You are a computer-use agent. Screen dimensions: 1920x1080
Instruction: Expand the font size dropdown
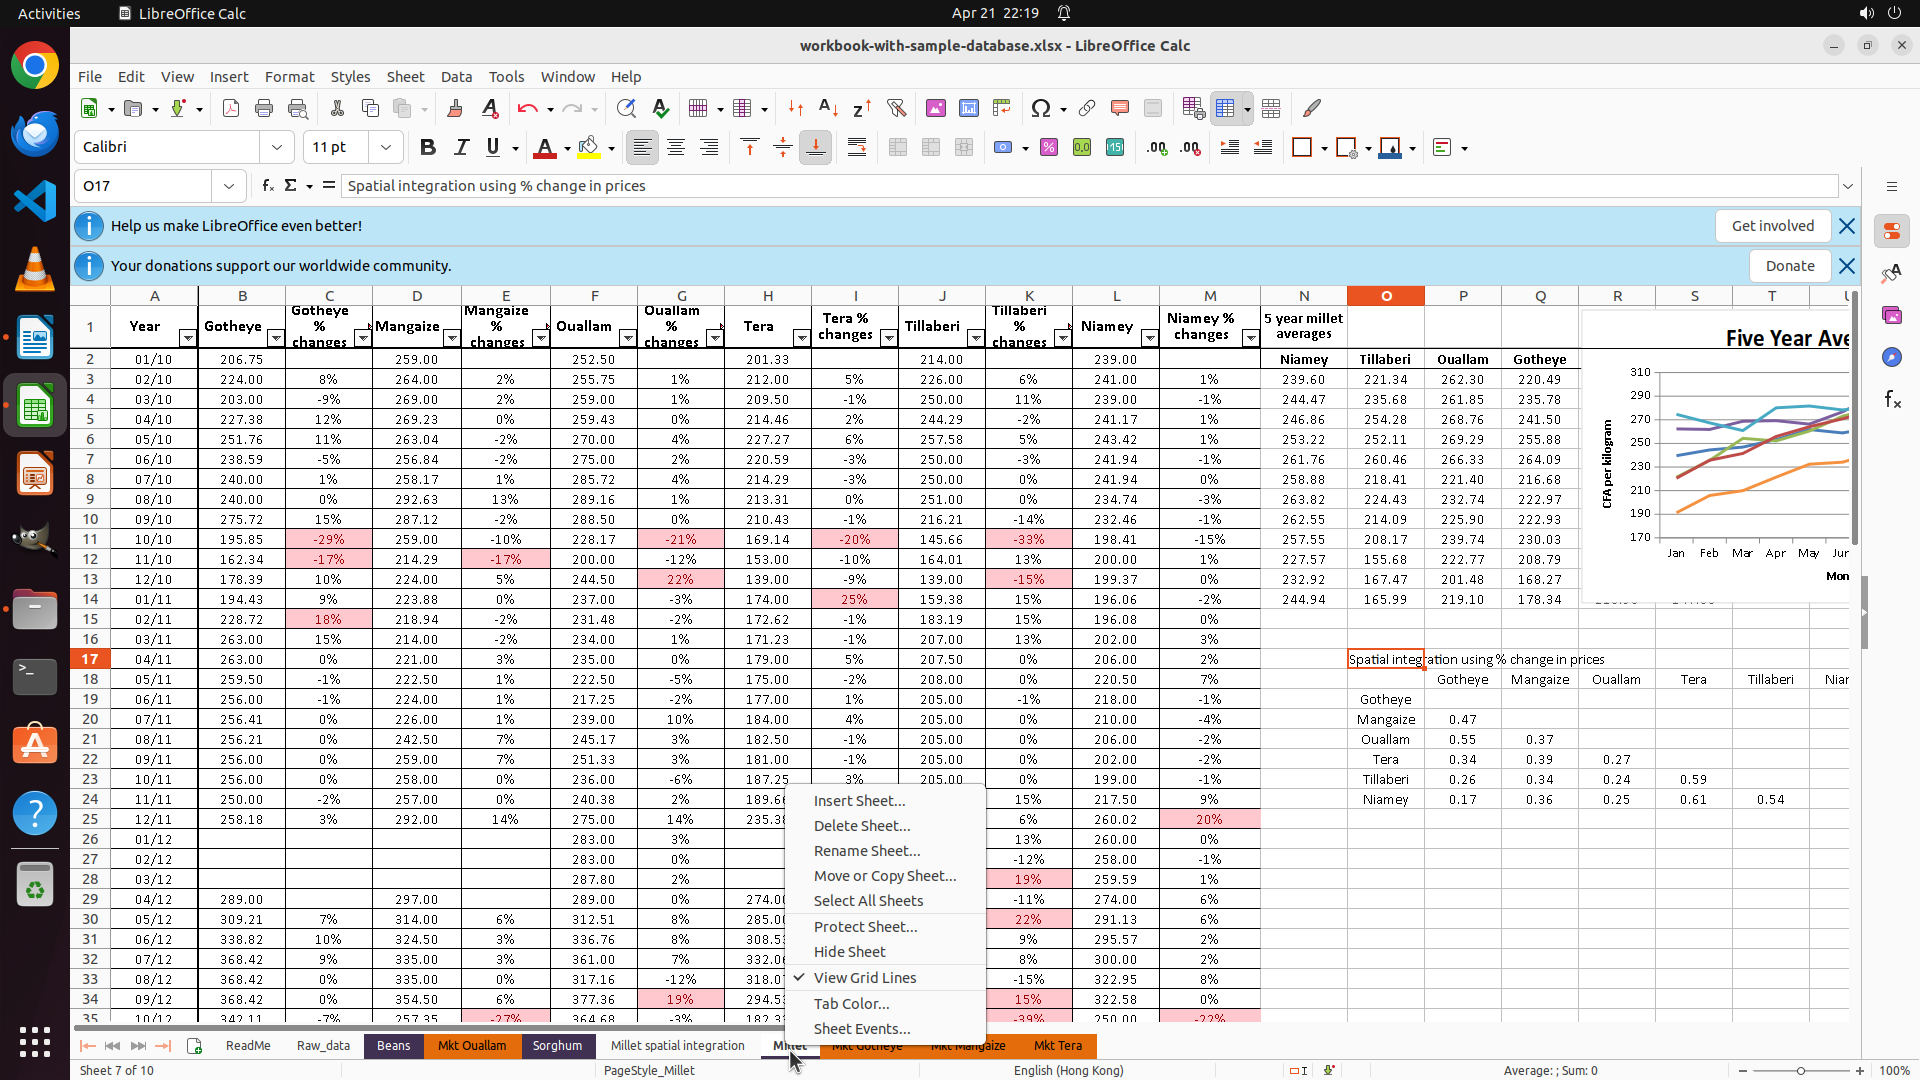tap(386, 147)
